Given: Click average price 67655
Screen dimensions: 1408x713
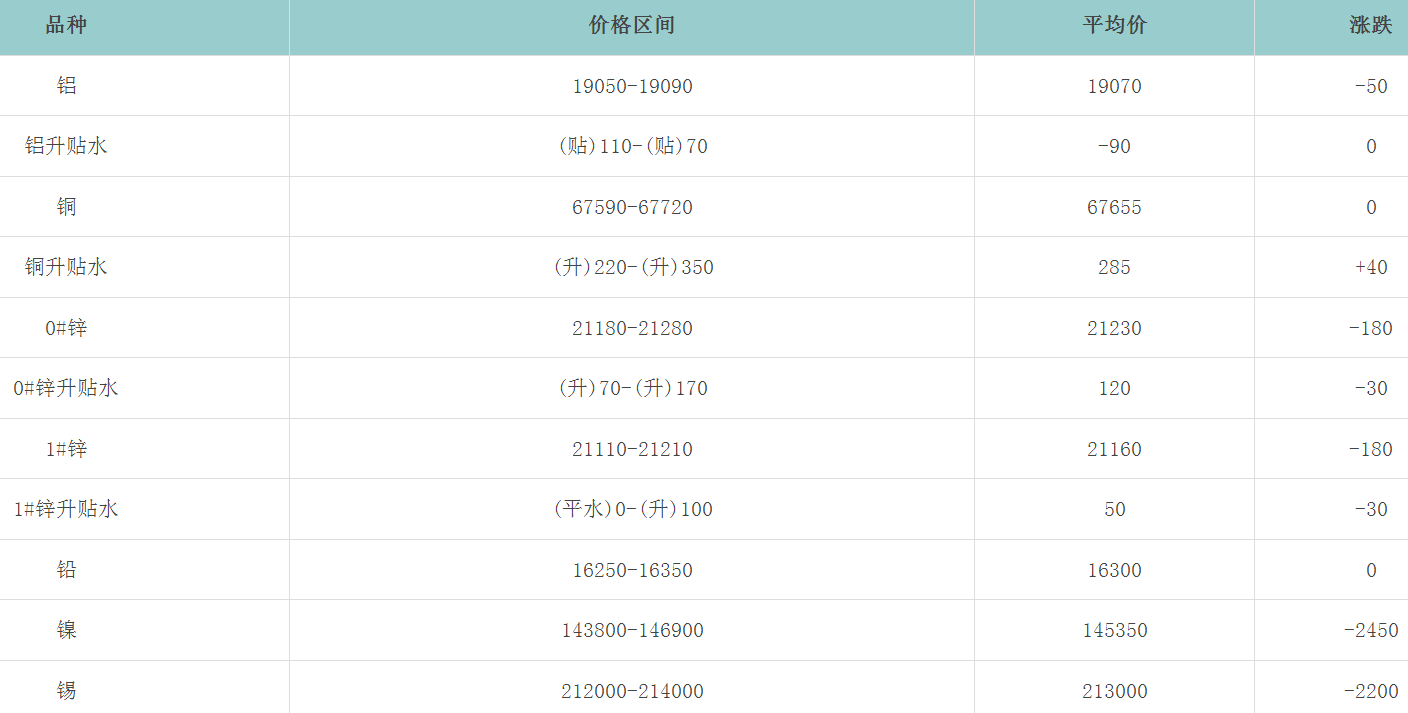Looking at the screenshot, I should click(x=1114, y=207).
